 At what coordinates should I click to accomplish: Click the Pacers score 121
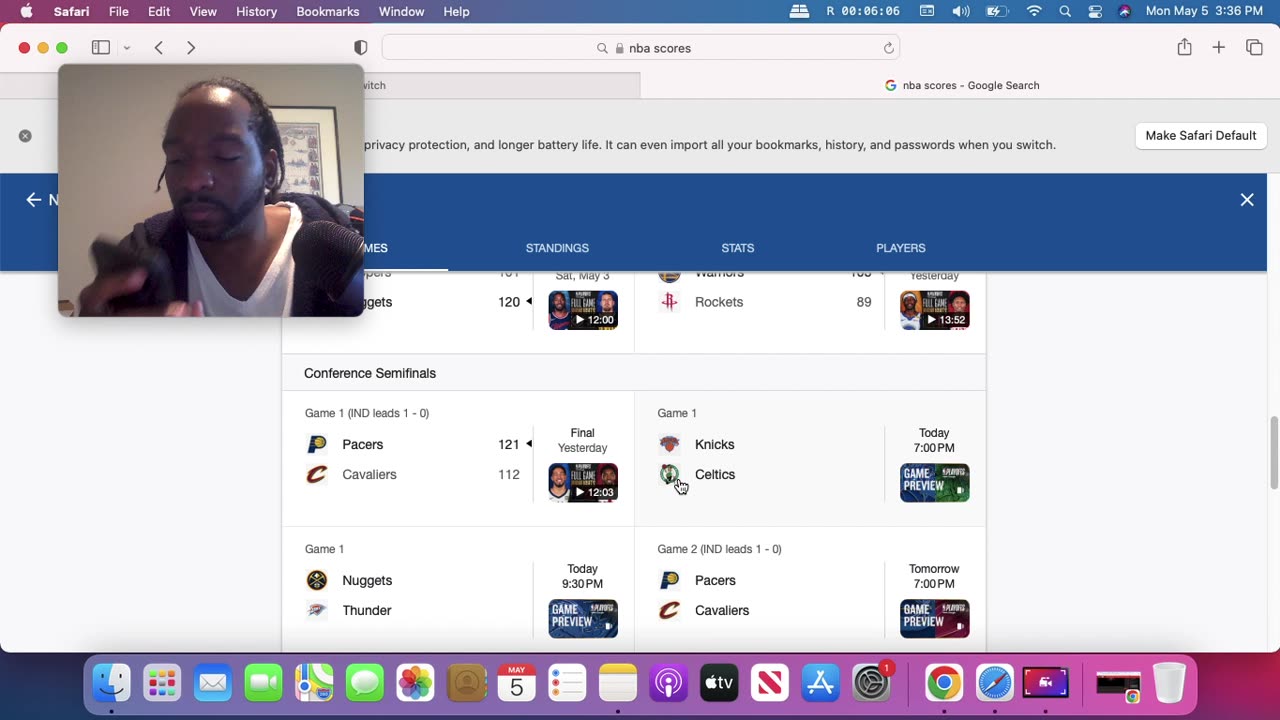[x=509, y=444]
